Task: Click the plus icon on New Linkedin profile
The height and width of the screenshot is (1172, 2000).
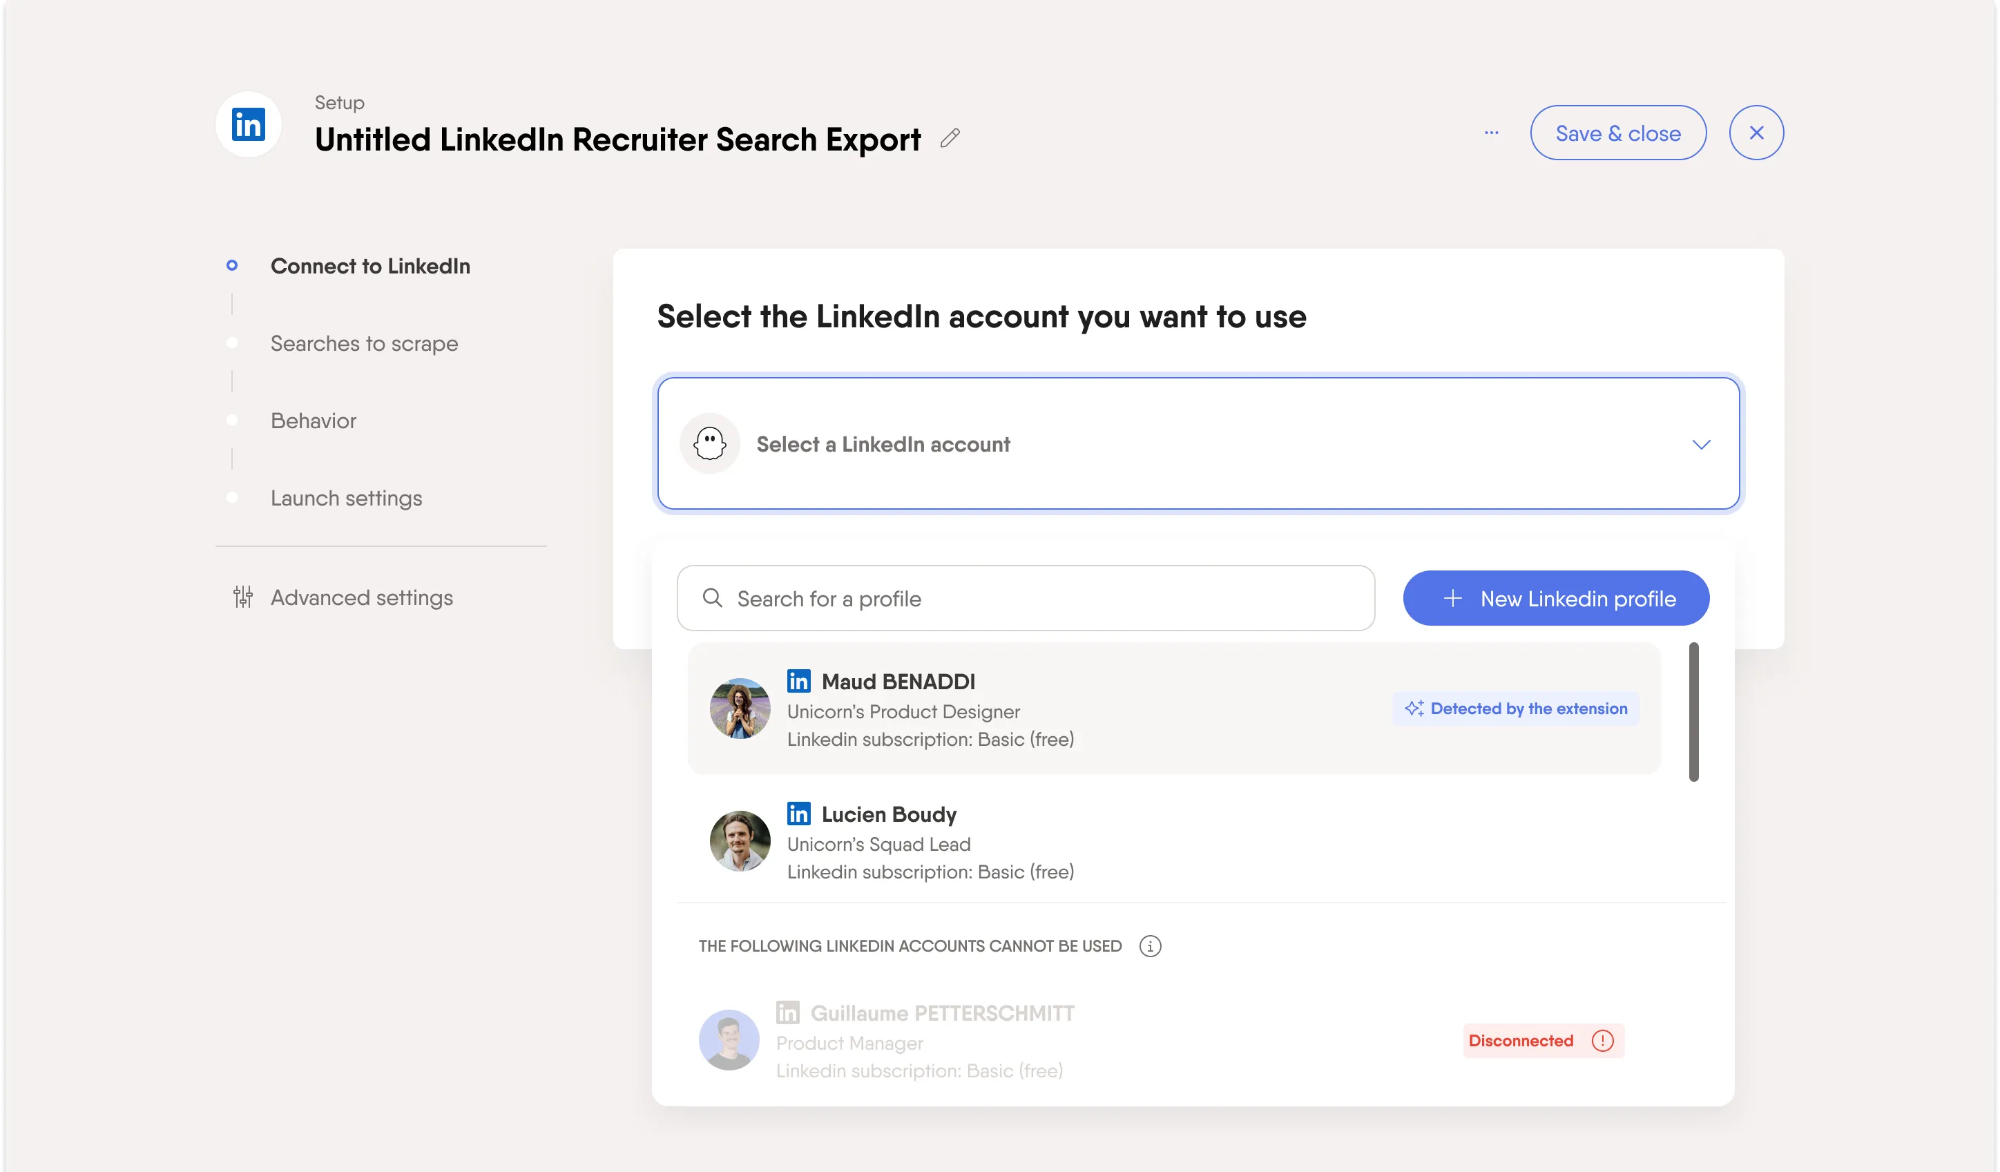Action: tap(1453, 598)
